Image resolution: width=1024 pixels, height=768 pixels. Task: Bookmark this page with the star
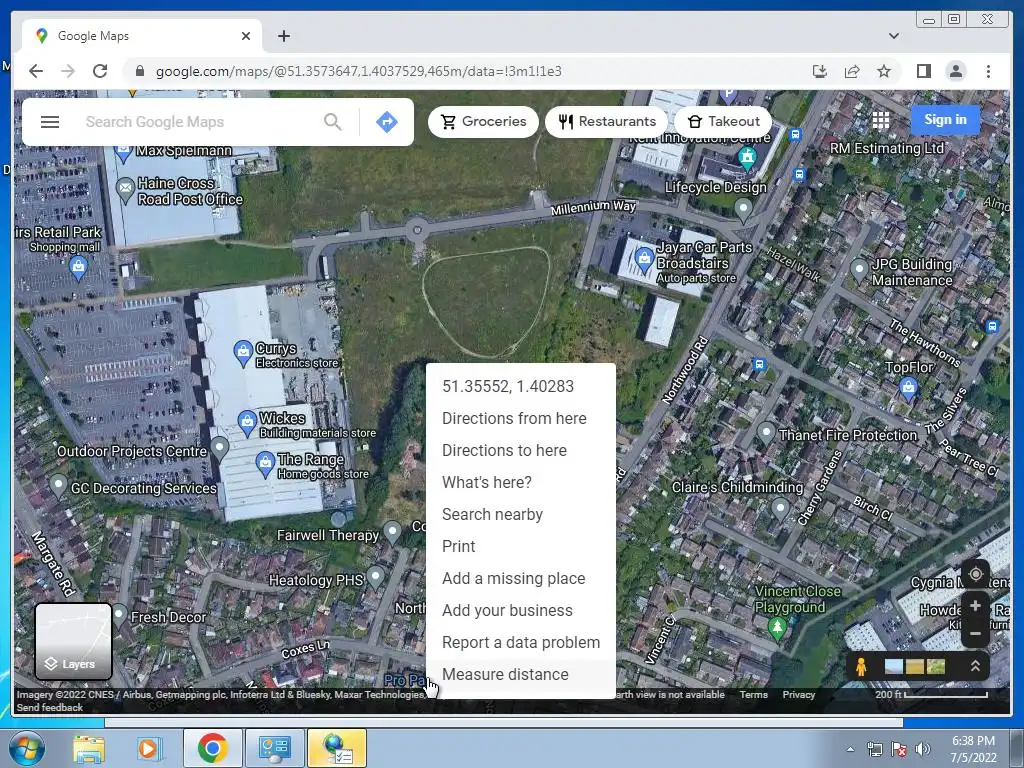tap(884, 71)
